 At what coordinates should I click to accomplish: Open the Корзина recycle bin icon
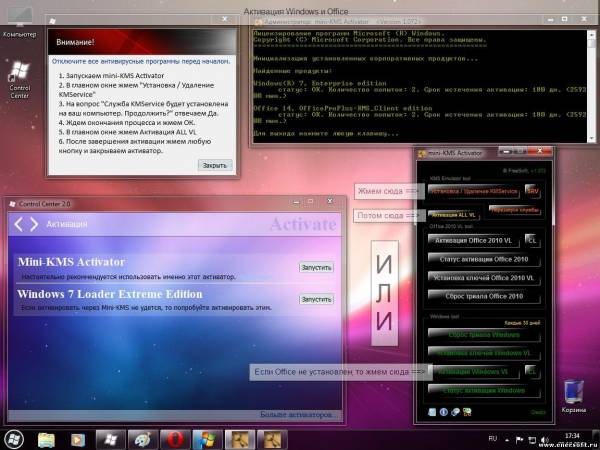click(573, 396)
